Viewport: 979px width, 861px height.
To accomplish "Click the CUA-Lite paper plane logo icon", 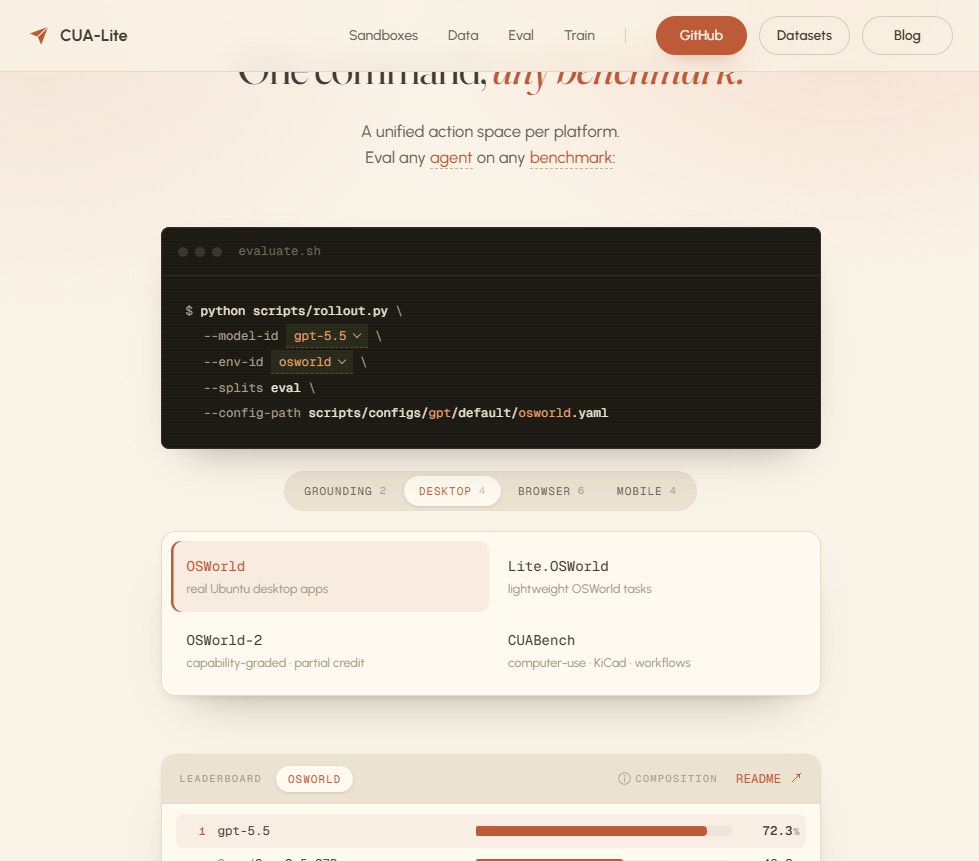I will click(x=39, y=36).
